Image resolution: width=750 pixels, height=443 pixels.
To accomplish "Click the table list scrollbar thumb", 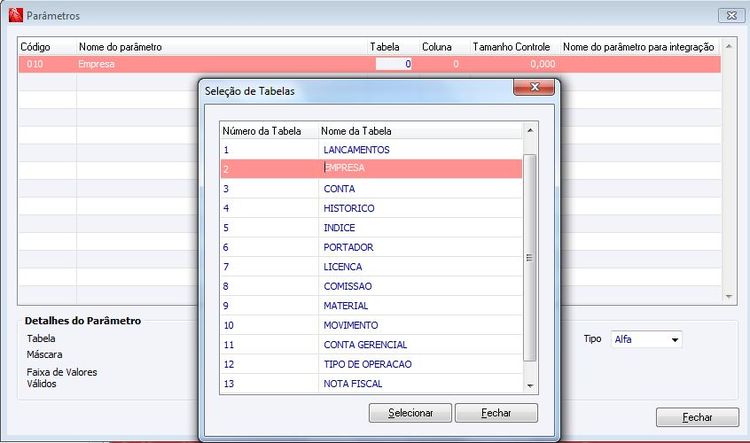I will pos(529,257).
